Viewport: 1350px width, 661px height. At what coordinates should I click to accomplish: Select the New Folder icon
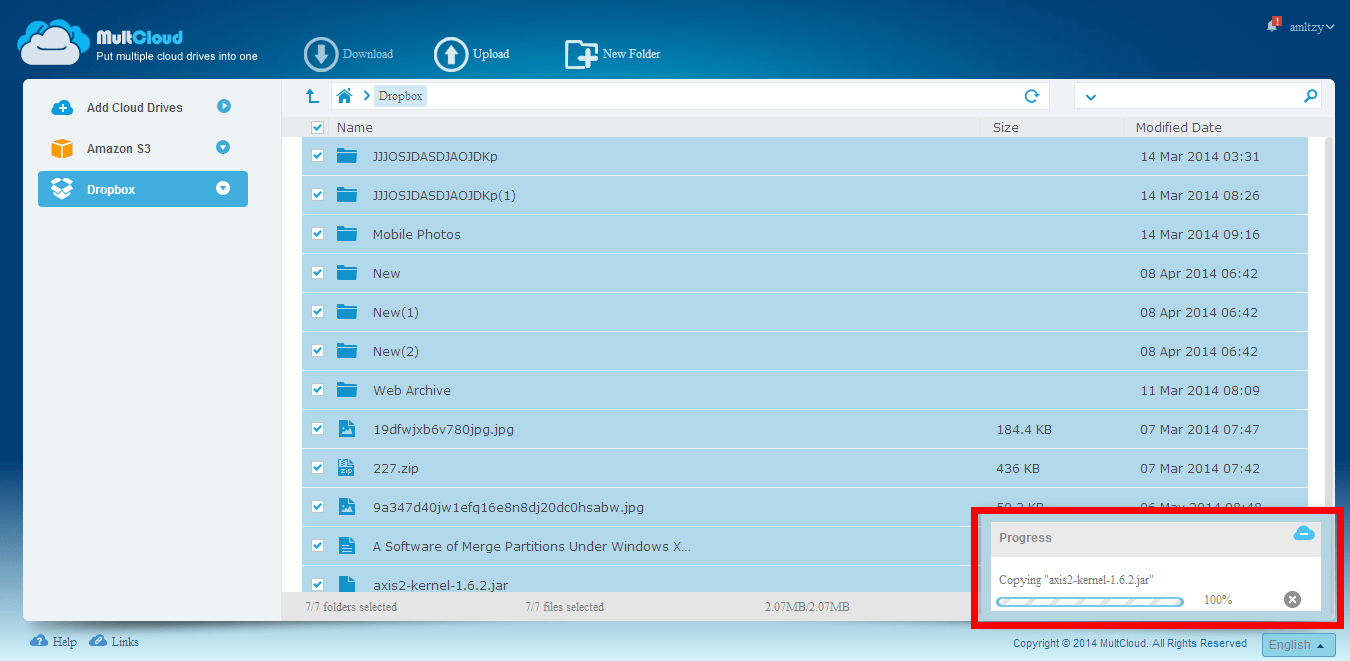[581, 54]
